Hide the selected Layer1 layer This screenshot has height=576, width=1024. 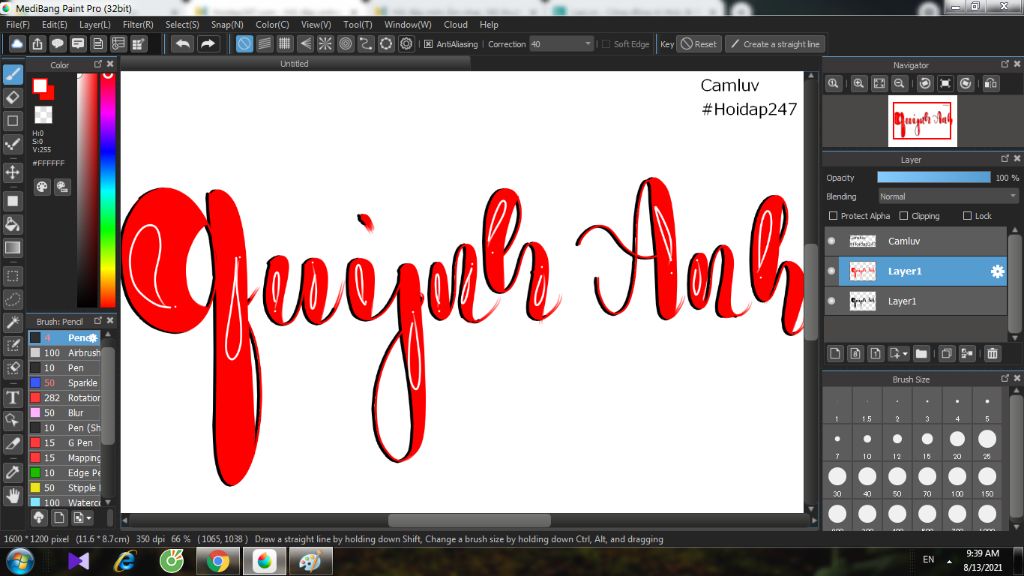coord(831,271)
